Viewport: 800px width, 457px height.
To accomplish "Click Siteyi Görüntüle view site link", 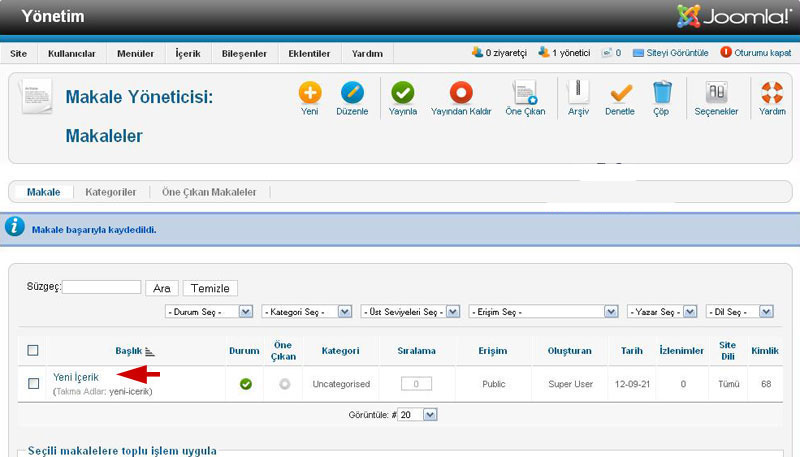I will pos(670,53).
